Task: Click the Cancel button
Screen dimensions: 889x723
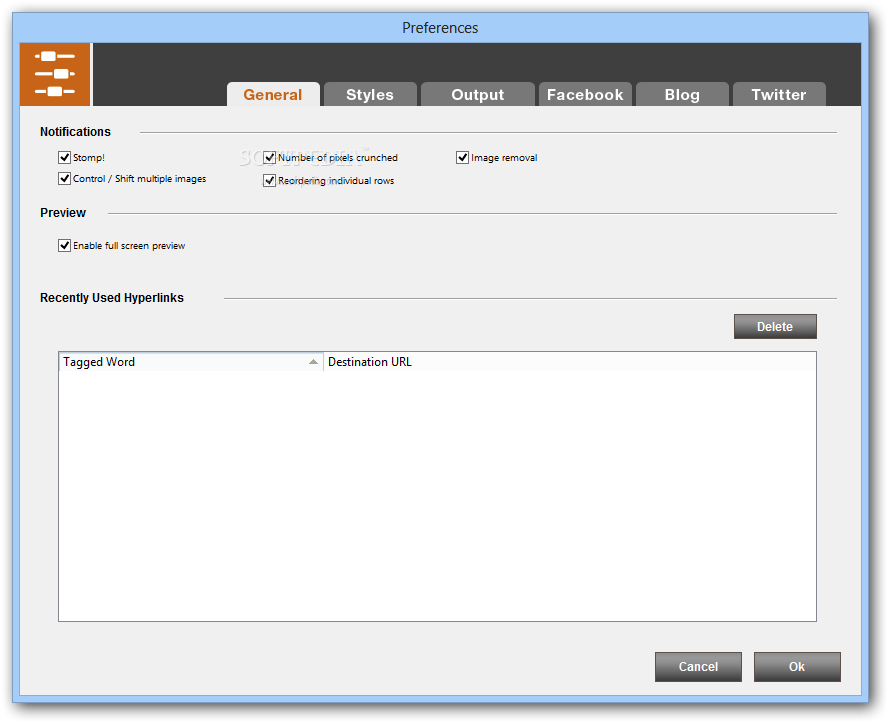Action: click(698, 667)
